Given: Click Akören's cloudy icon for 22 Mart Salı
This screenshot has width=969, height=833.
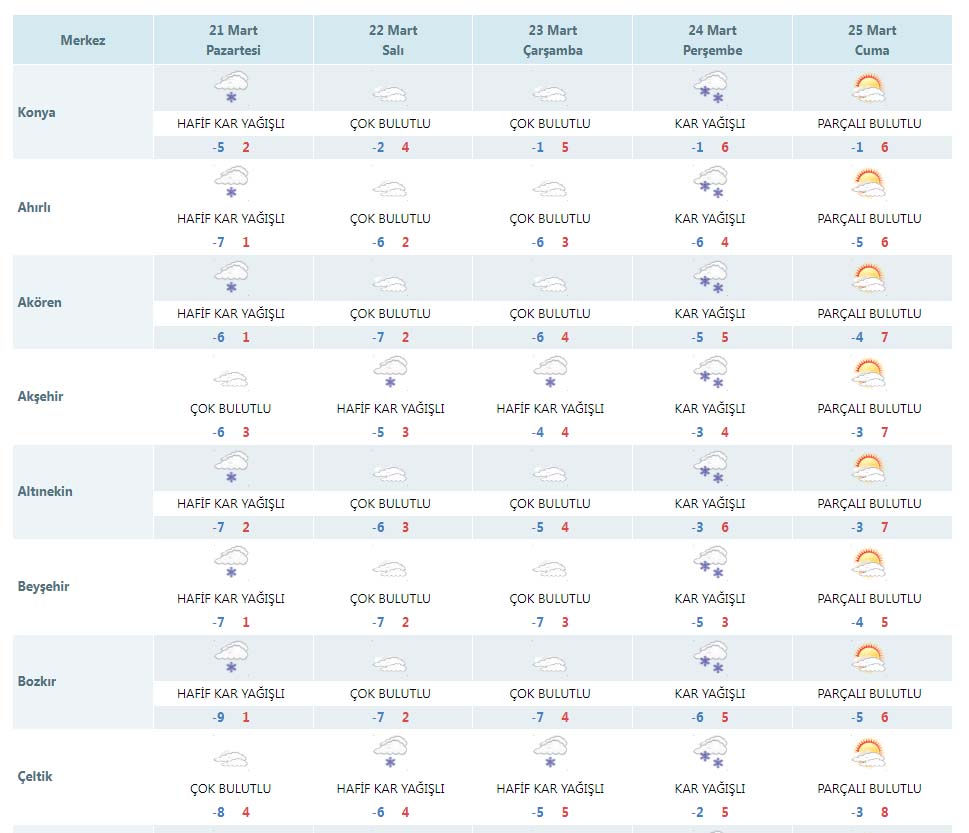Looking at the screenshot, I should coord(389,283).
